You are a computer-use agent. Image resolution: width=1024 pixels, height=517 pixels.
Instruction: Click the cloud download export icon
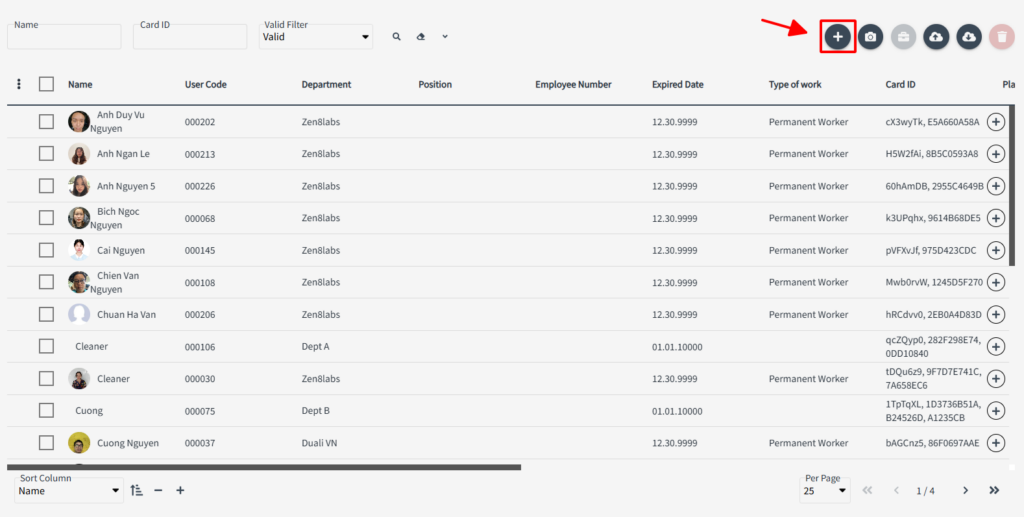coord(968,37)
